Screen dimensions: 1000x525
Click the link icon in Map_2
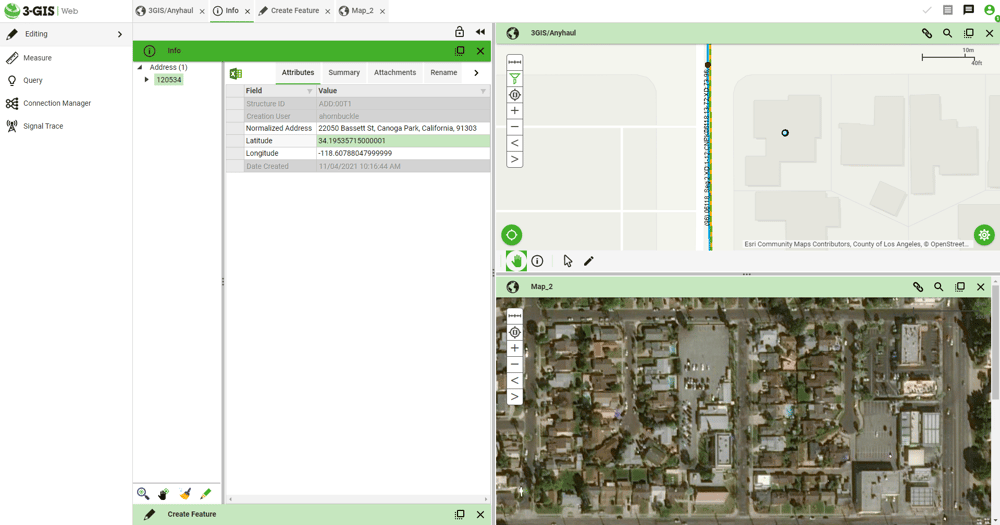coord(918,287)
